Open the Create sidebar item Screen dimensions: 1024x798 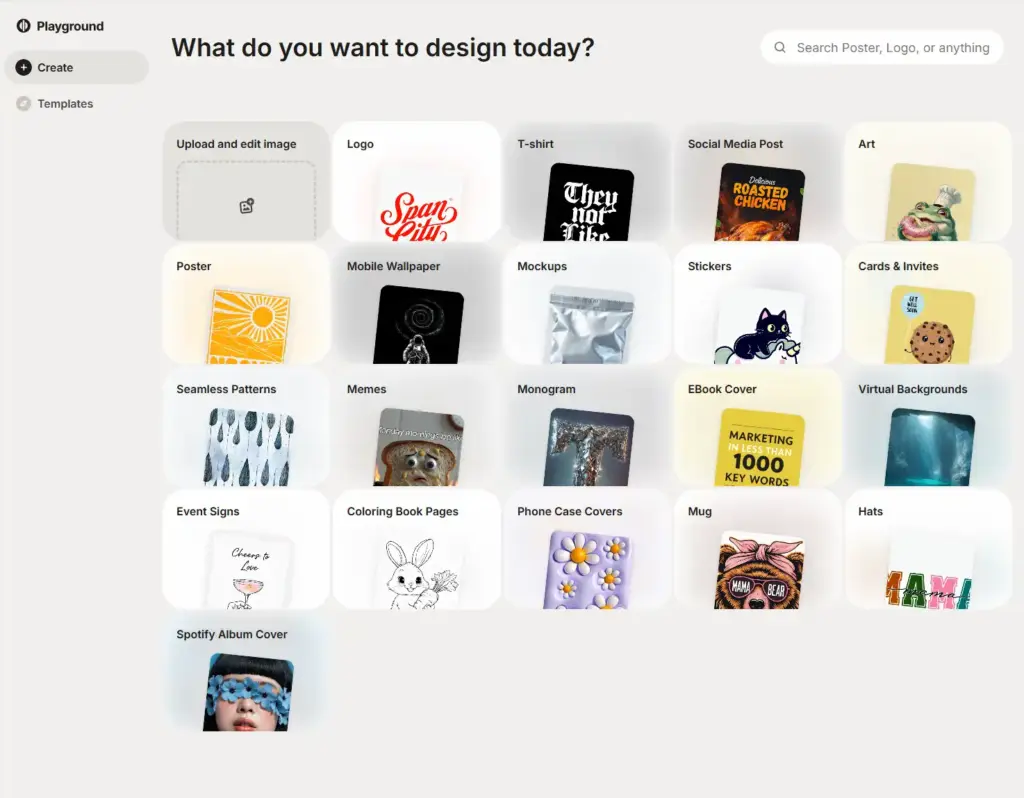pos(76,67)
